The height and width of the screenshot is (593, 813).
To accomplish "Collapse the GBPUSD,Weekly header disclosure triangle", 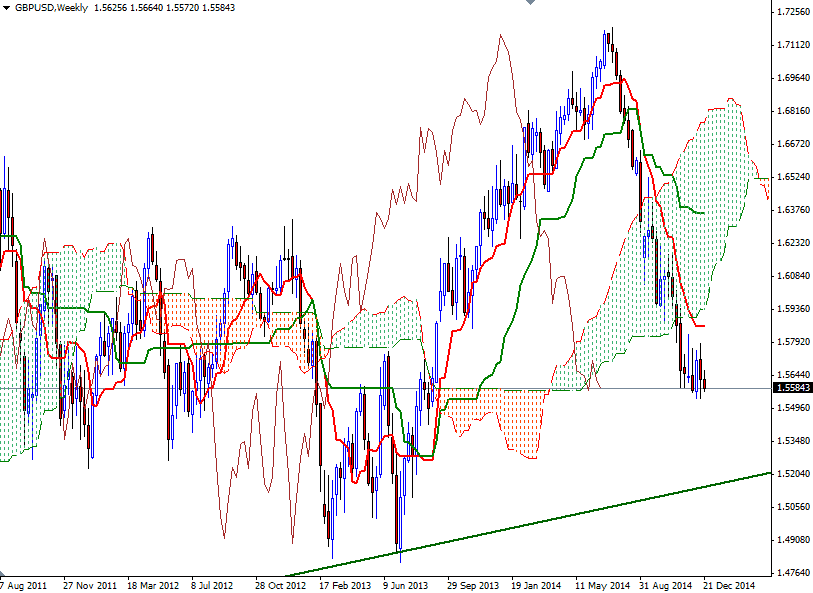I will pyautogui.click(x=8, y=7).
